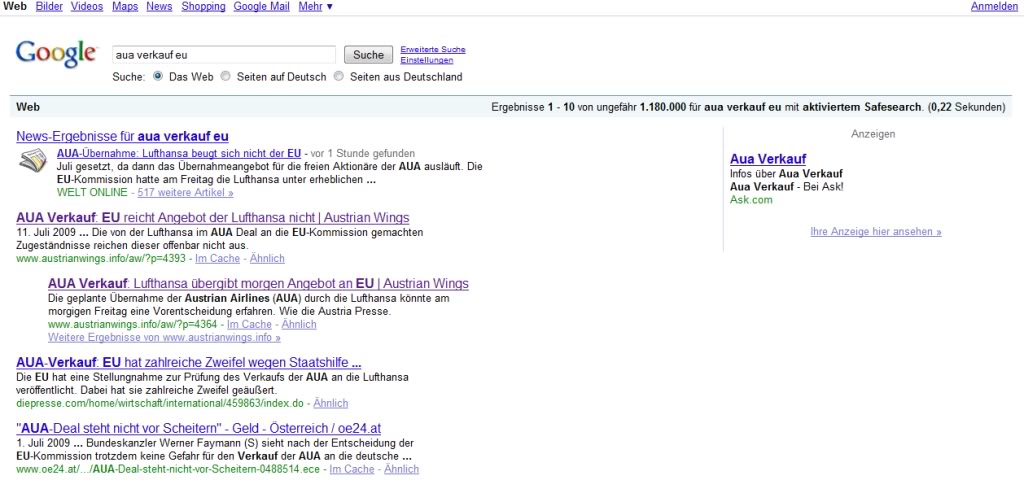1024x480 pixels.
Task: Click 'Ähnlich' for austrianwings p=4393 result
Action: tap(267, 259)
